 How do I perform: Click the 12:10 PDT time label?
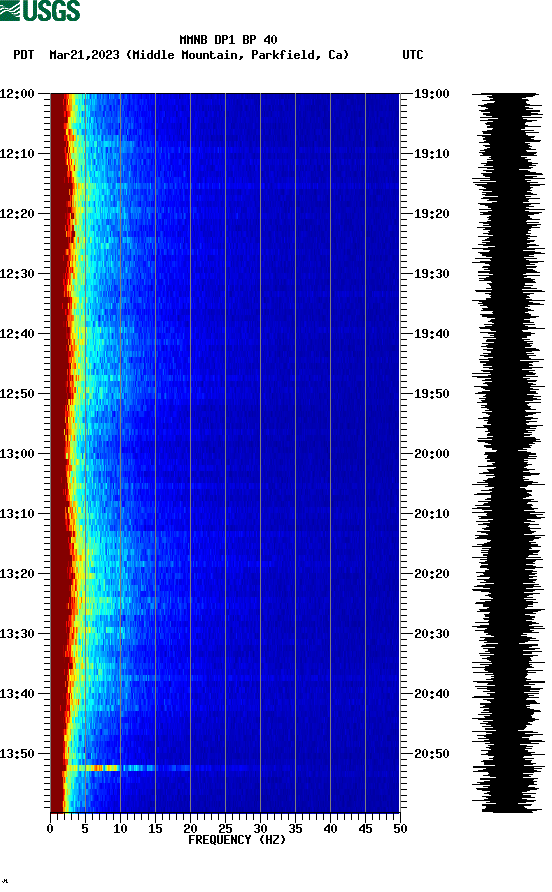coord(17,154)
